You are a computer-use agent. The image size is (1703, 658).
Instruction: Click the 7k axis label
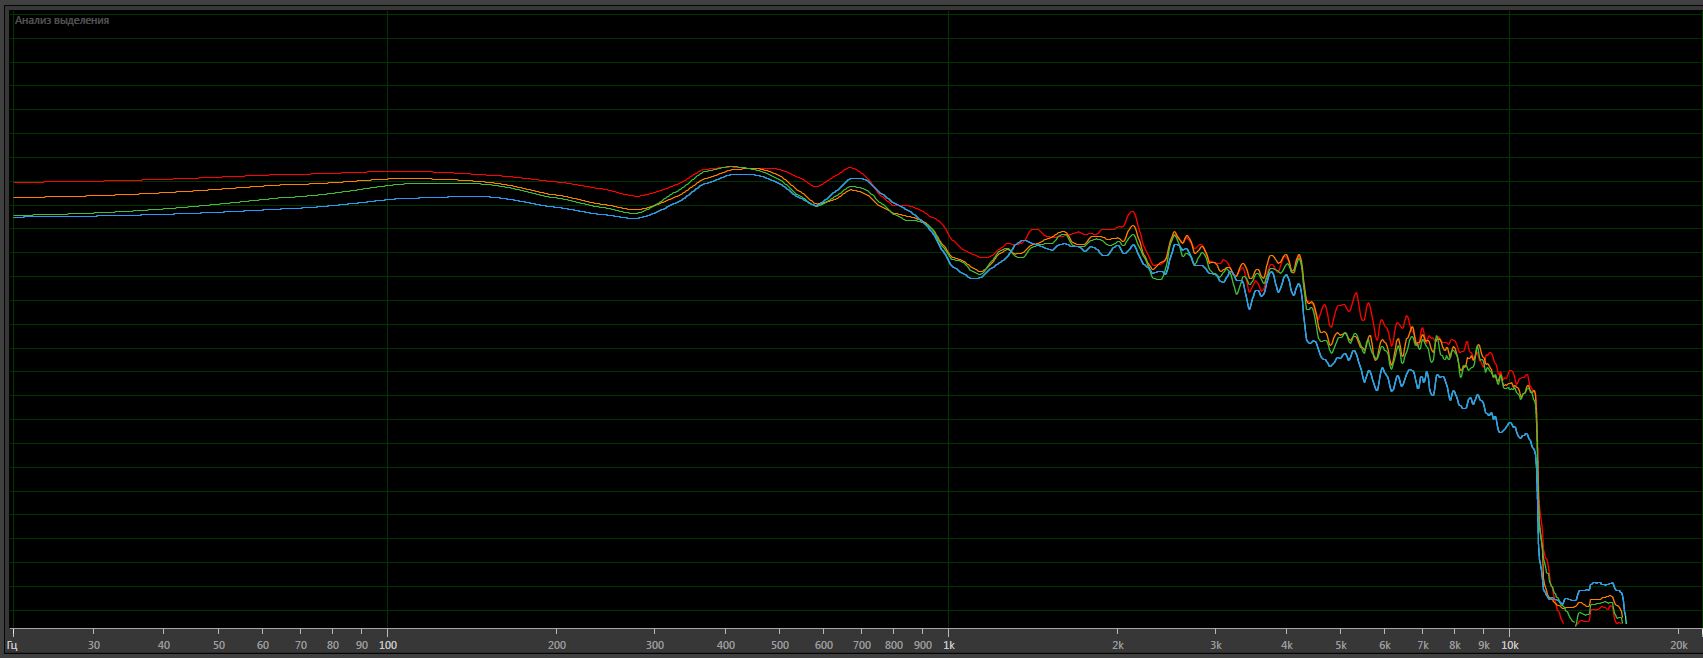tap(1423, 645)
